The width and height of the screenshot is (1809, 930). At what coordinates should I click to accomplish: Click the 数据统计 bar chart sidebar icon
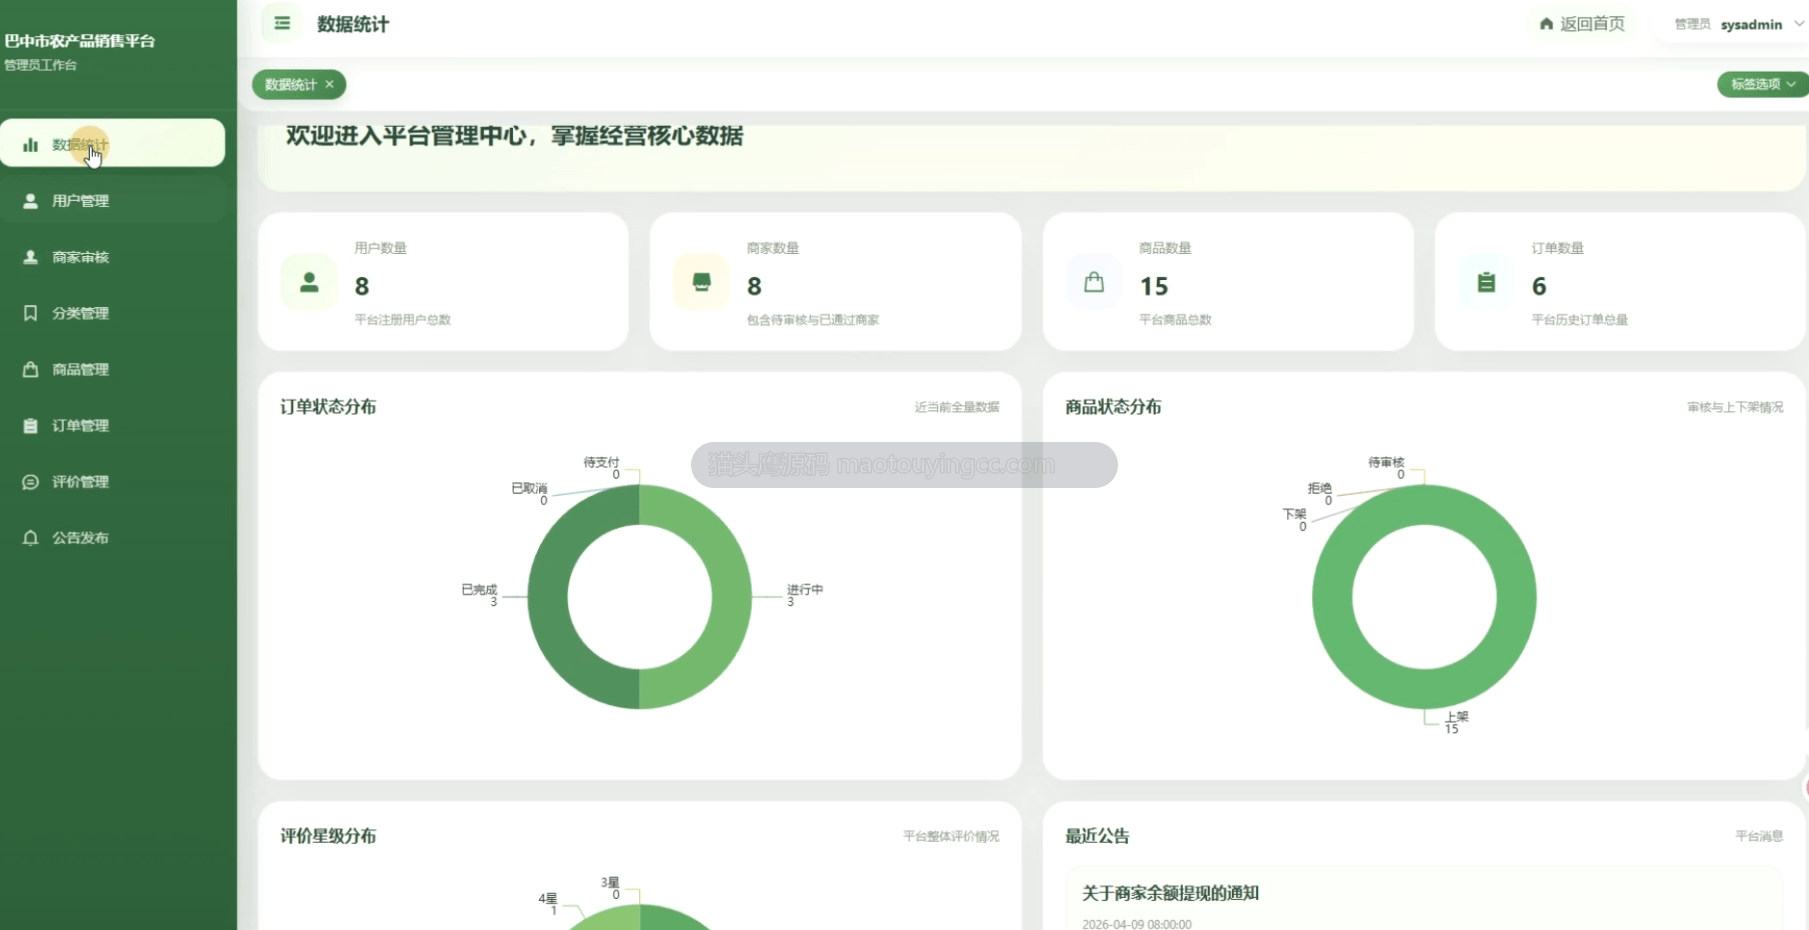[x=31, y=145]
